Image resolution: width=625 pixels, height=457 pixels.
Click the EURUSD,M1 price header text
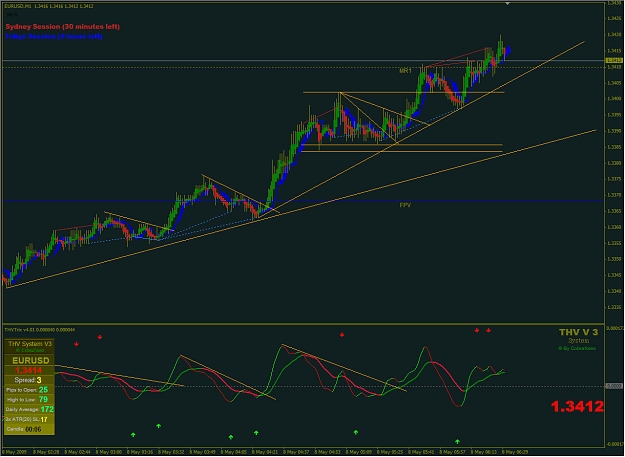pyautogui.click(x=49, y=6)
